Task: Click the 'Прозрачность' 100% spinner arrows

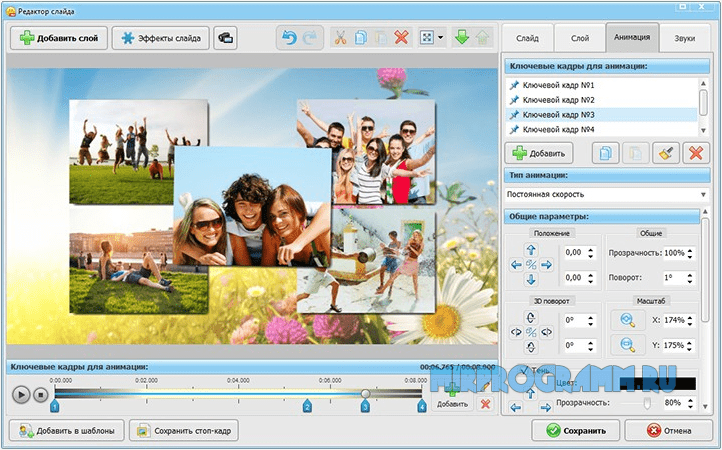Action: click(690, 253)
